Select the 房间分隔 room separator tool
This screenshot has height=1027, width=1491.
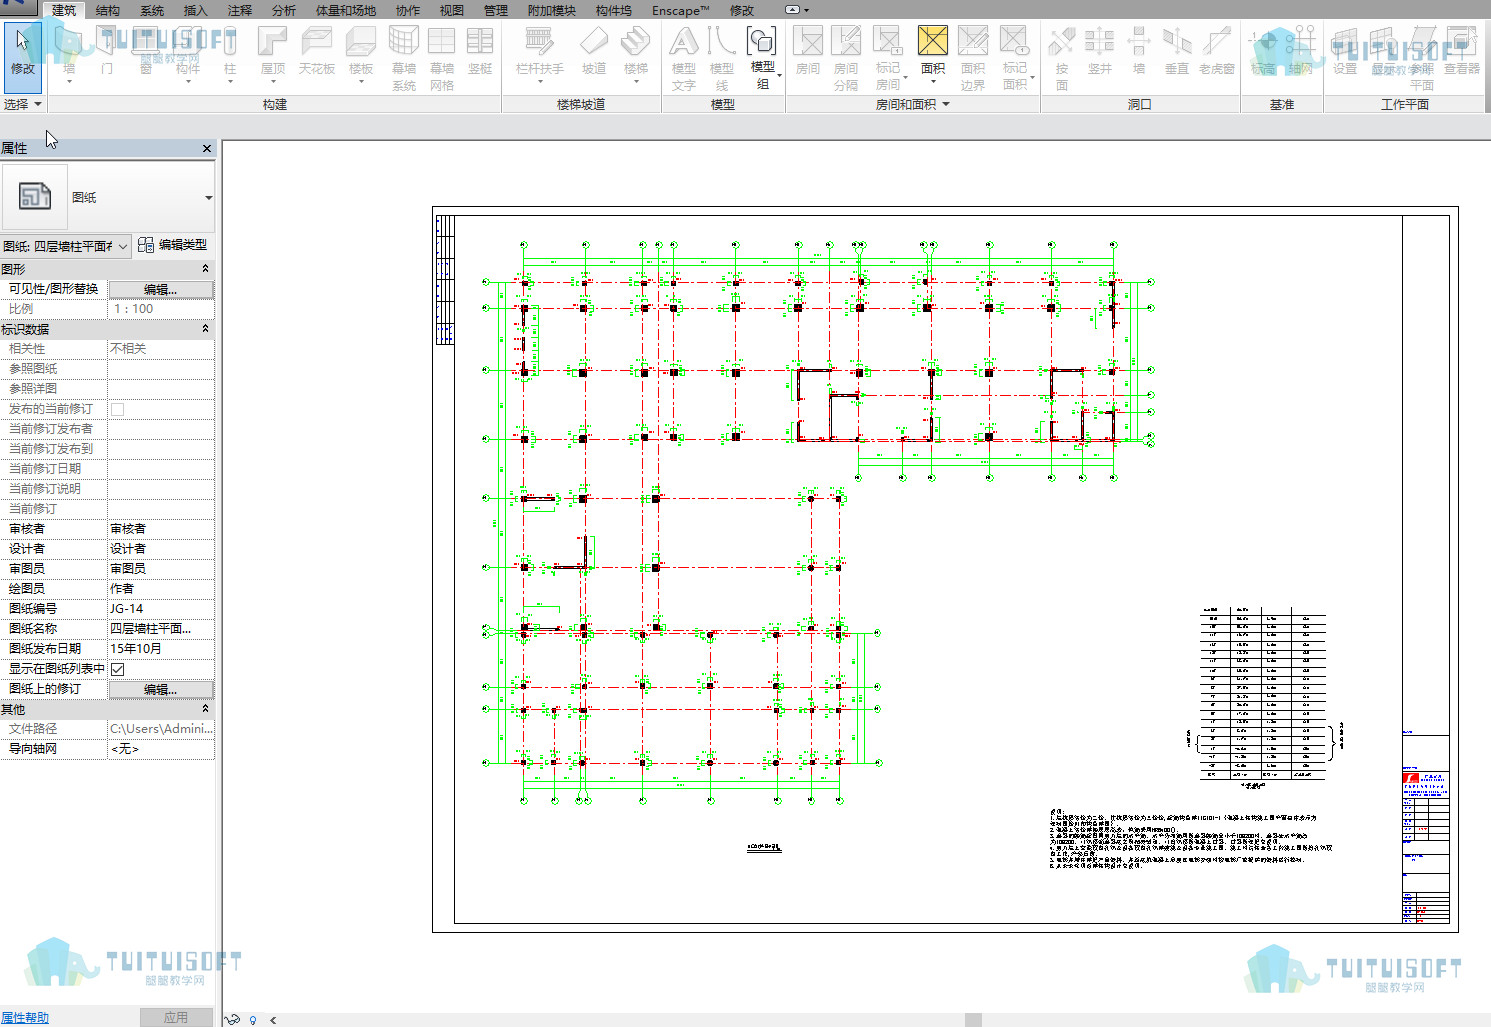pyautogui.click(x=846, y=58)
